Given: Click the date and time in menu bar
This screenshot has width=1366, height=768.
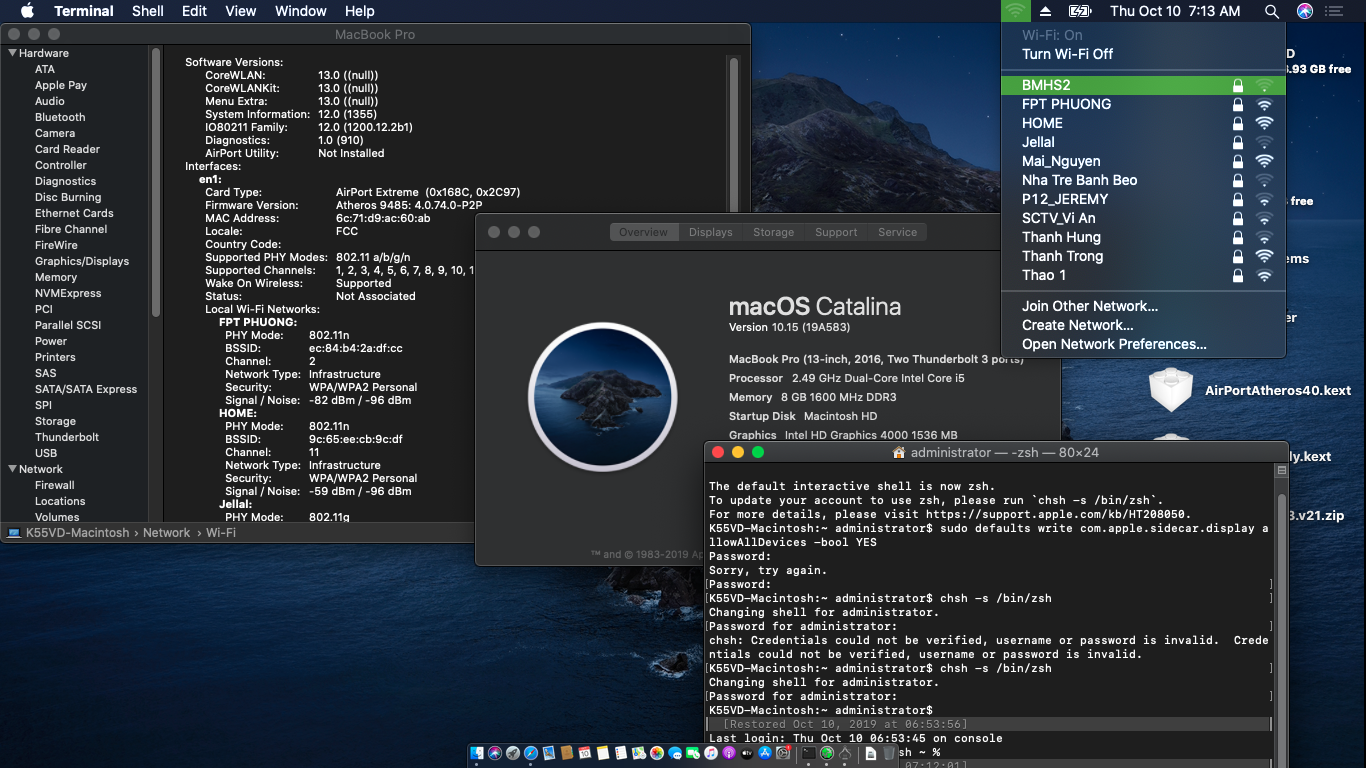Looking at the screenshot, I should coord(1175,11).
